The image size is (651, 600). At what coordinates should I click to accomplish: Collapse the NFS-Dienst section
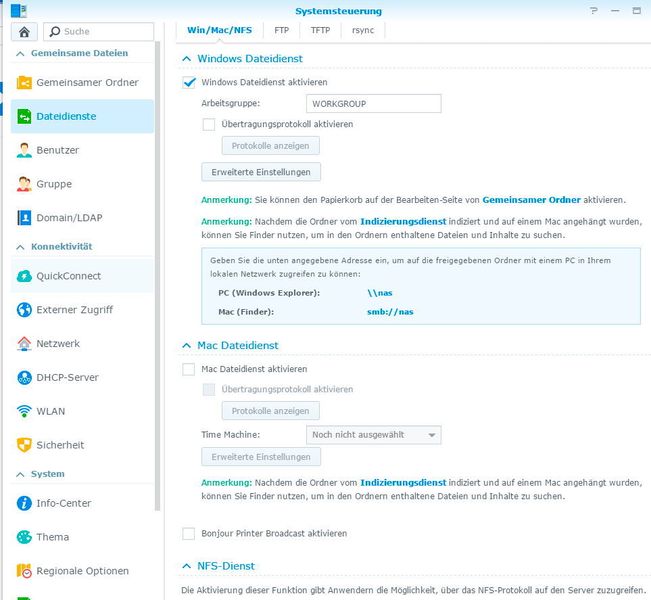pyautogui.click(x=186, y=566)
